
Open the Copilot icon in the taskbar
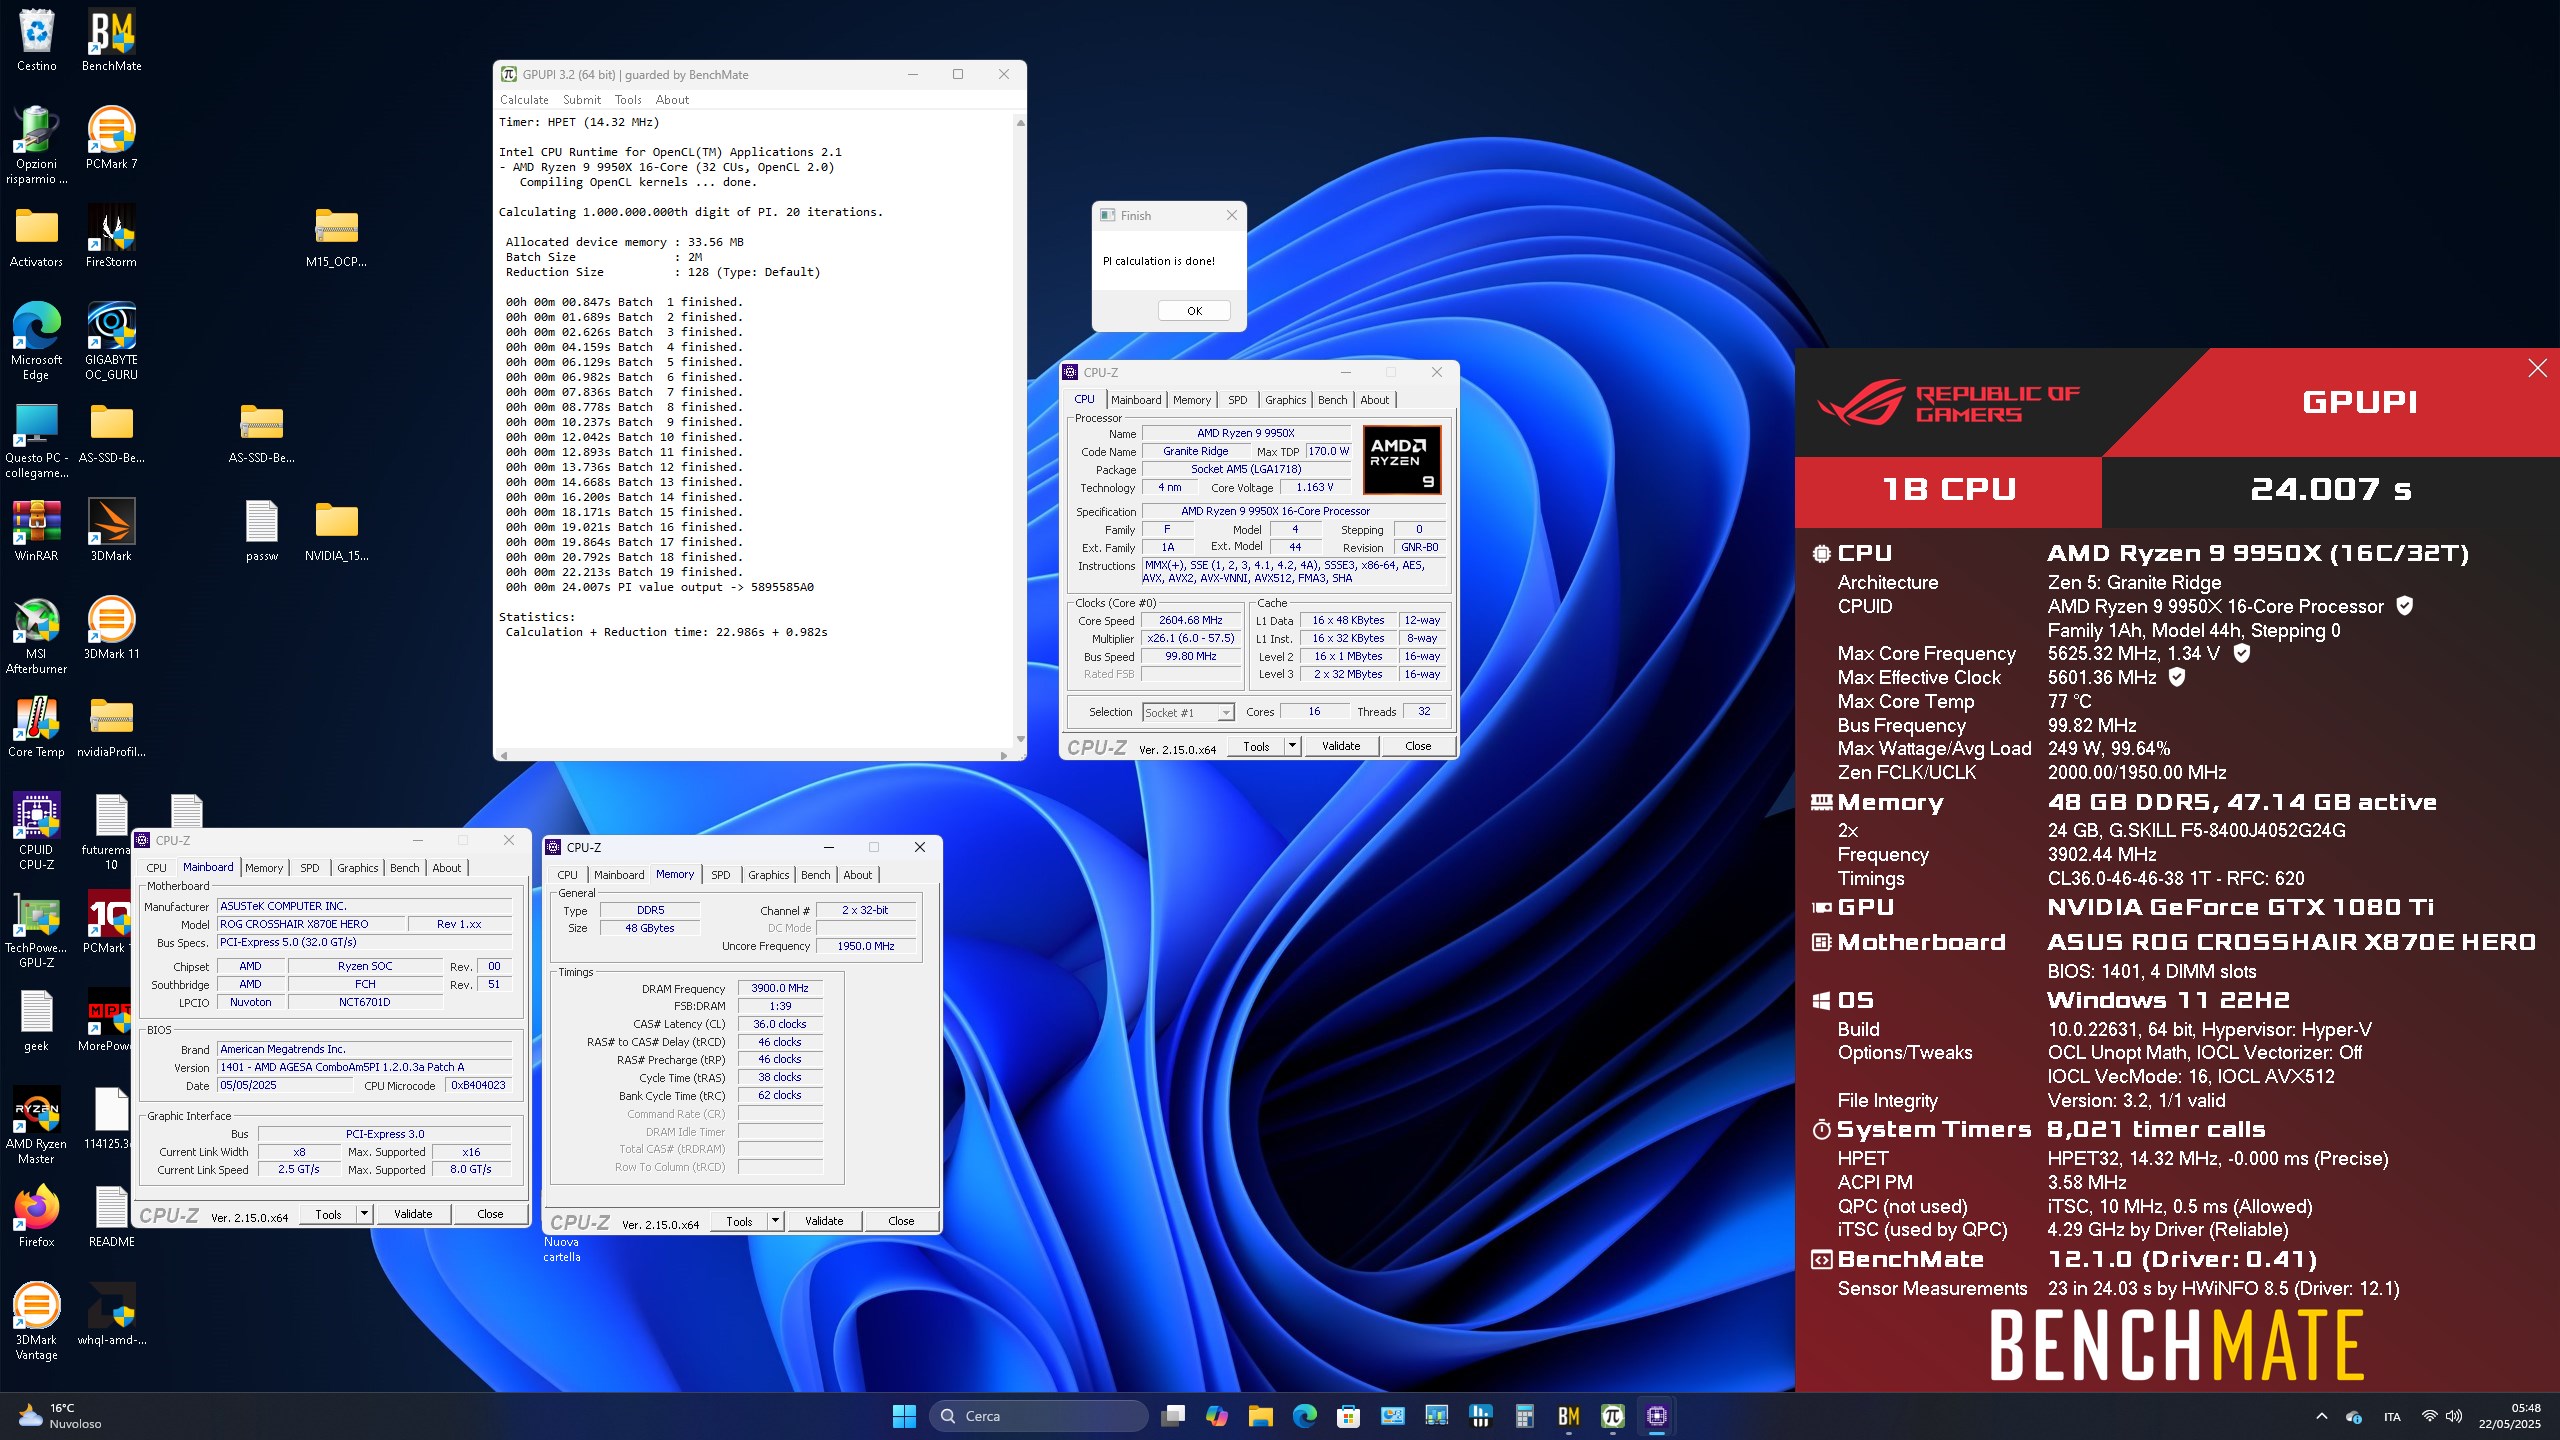(x=1216, y=1416)
